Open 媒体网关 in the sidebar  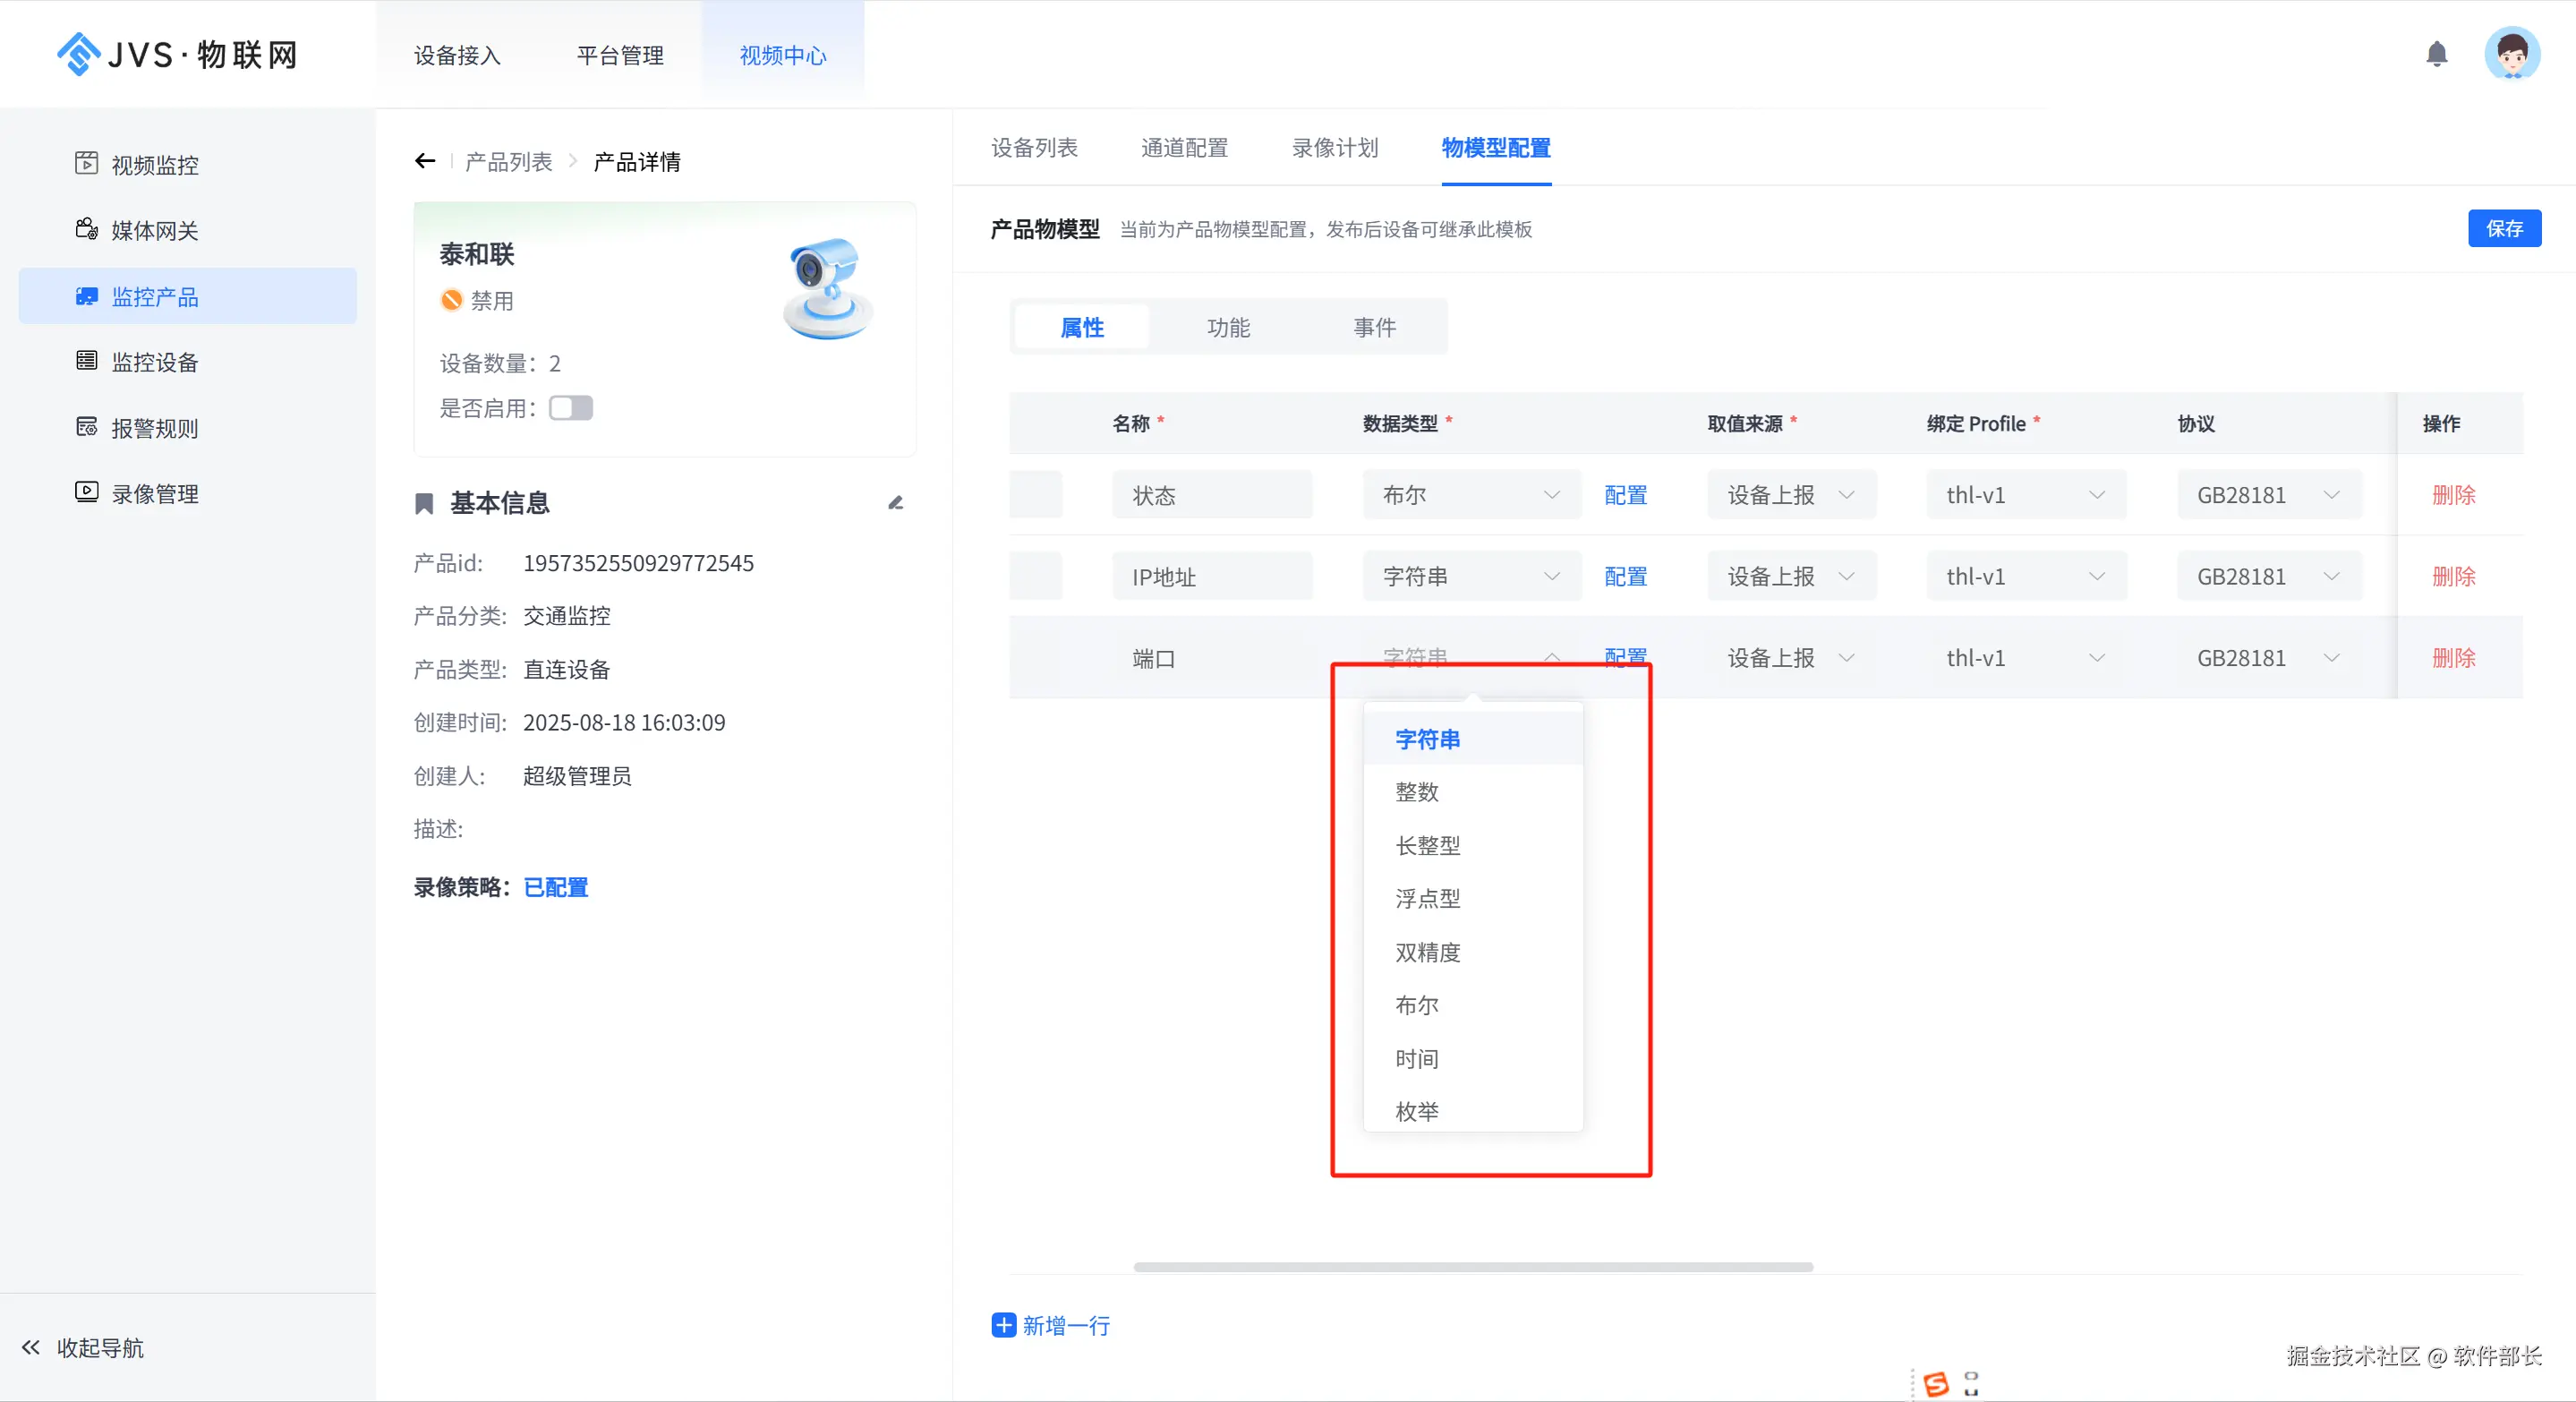pos(154,231)
